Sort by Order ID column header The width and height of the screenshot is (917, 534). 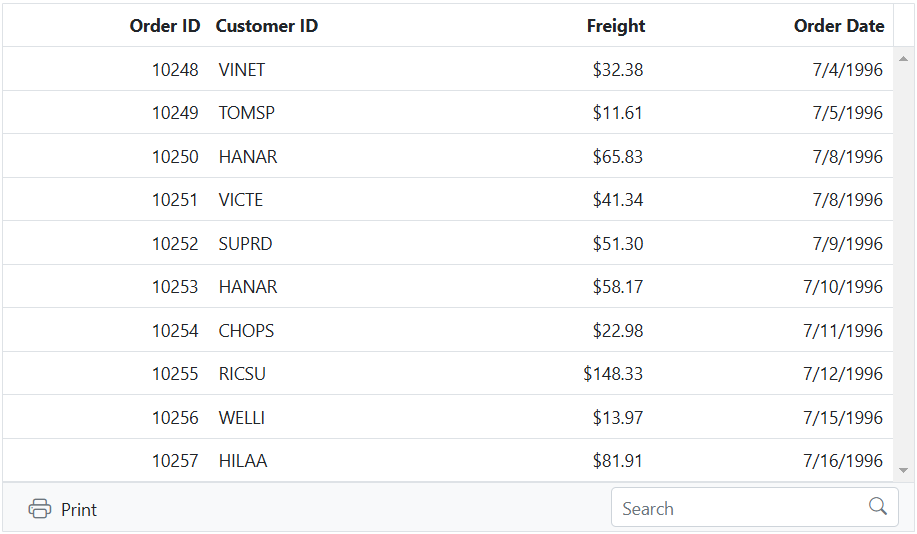(x=165, y=26)
